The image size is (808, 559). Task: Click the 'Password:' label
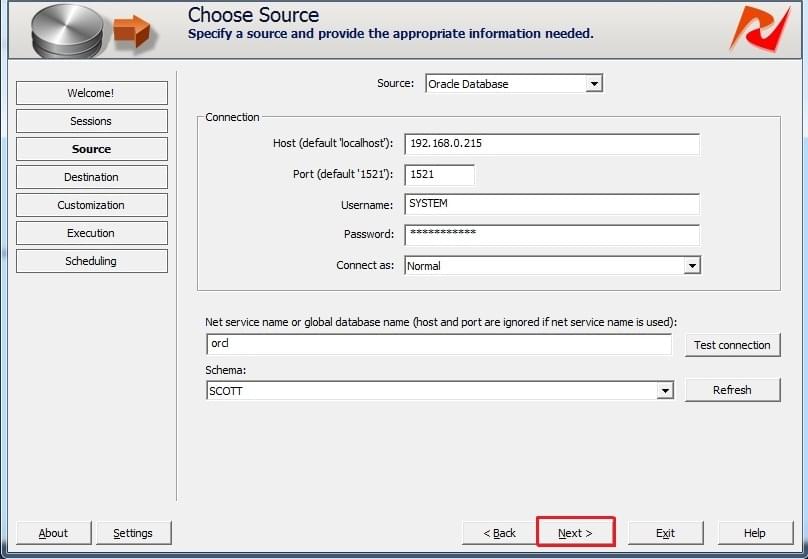368,234
